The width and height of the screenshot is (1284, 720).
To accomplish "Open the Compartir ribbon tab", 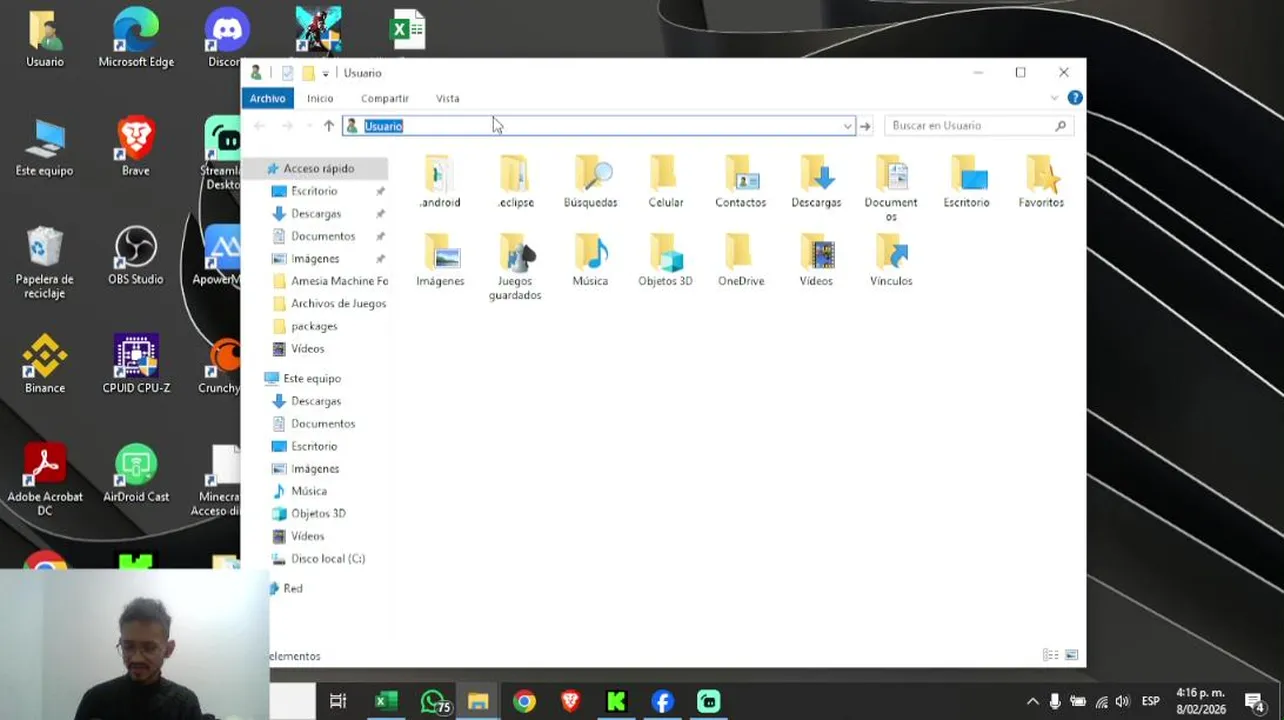I will click(x=385, y=98).
